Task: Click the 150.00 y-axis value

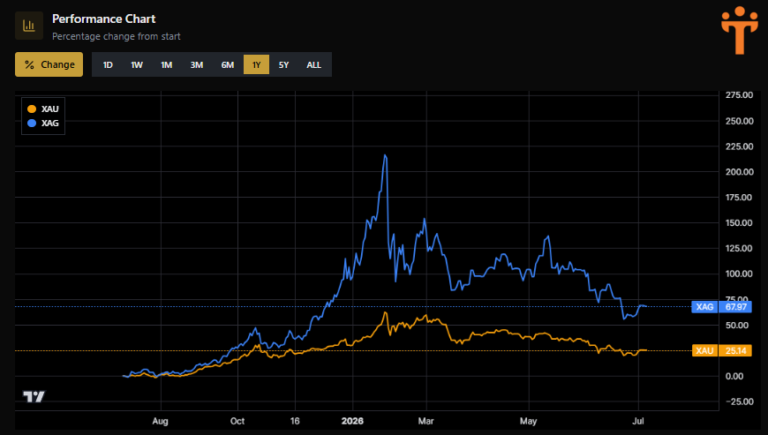Action: pyautogui.click(x=739, y=223)
